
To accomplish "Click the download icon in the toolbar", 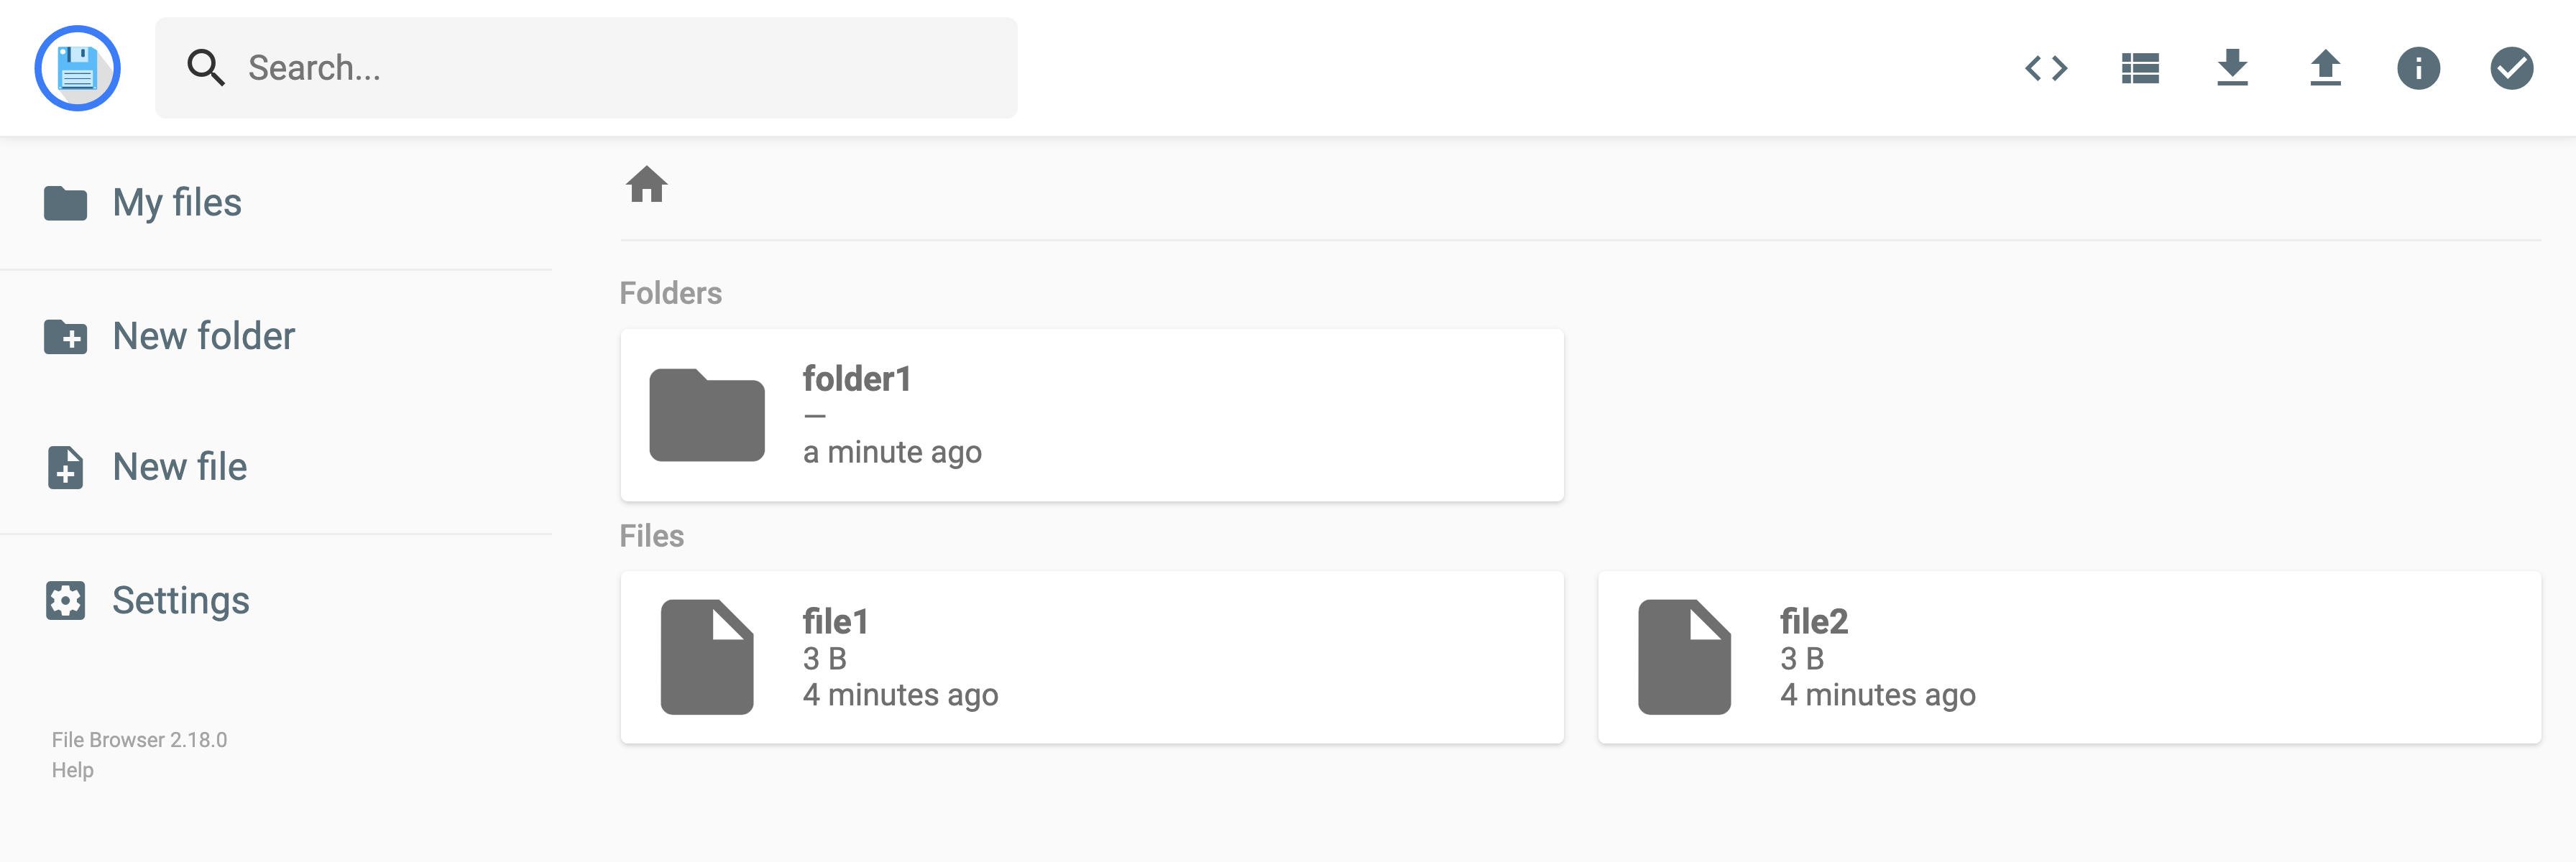I will (2232, 68).
